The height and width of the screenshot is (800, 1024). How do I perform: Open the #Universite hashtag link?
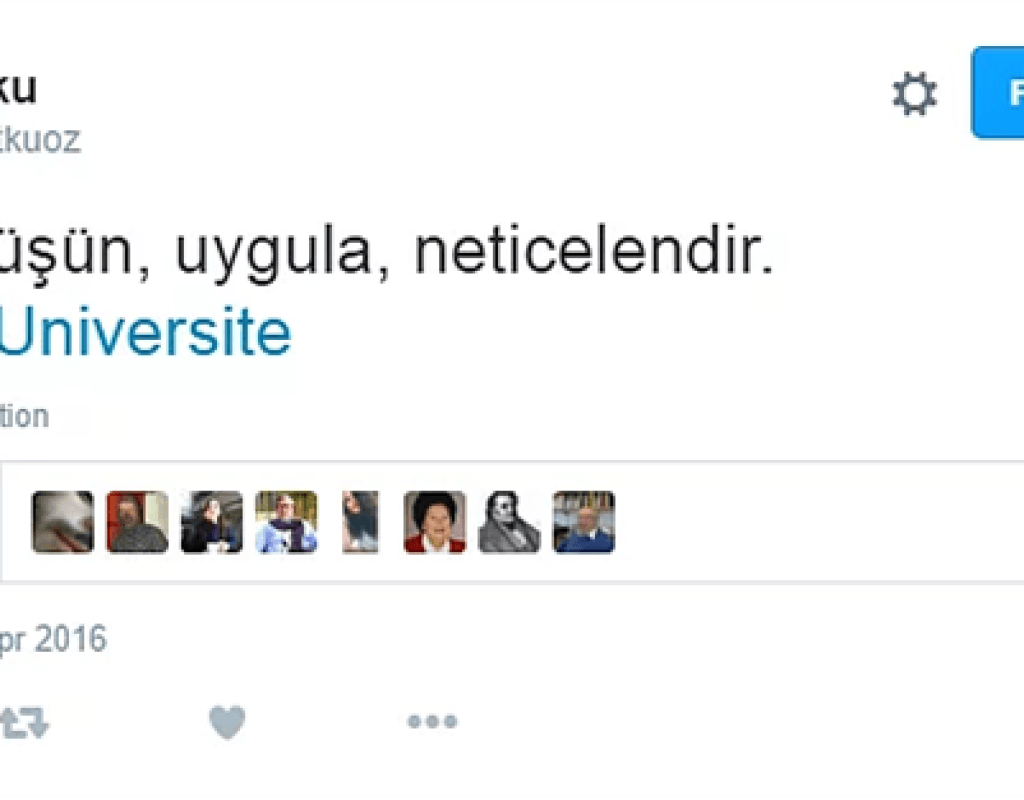coord(145,334)
